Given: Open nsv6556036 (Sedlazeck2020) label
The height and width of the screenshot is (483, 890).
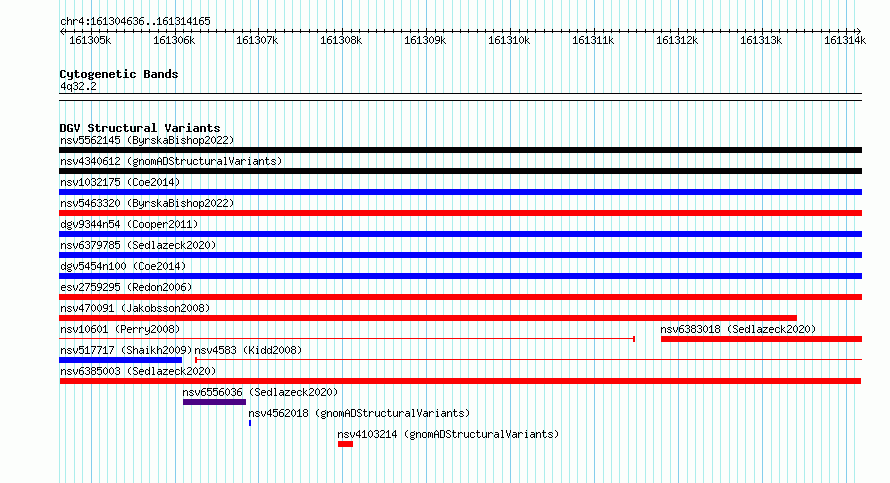Looking at the screenshot, I should [260, 392].
